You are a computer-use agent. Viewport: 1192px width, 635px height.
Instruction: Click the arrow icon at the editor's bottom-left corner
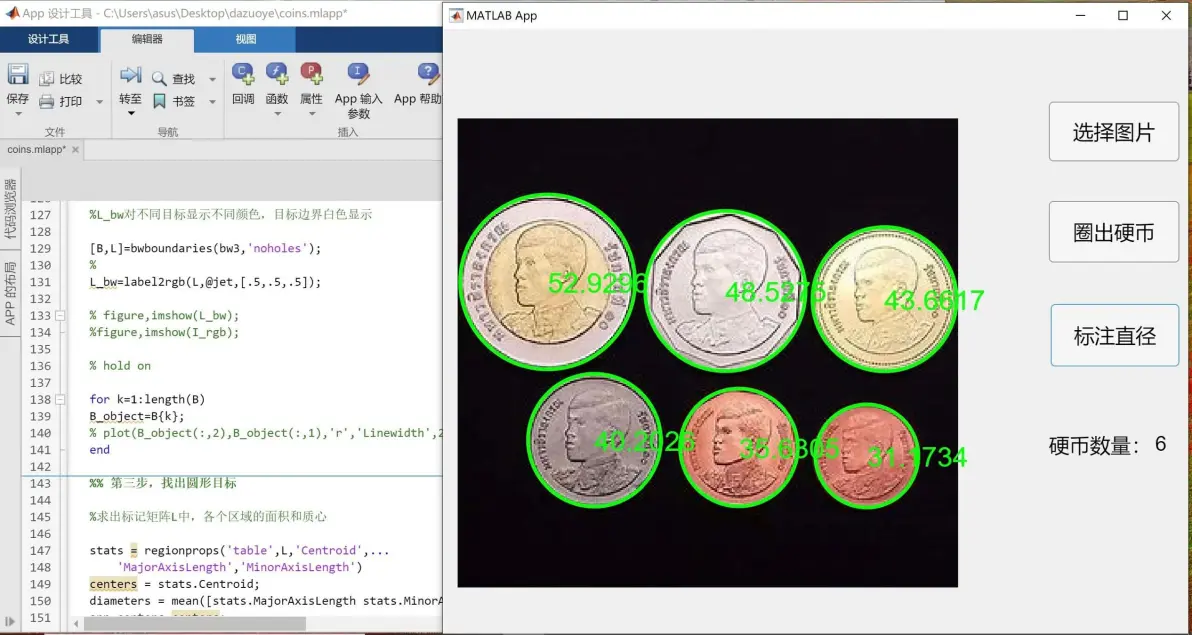[10, 622]
